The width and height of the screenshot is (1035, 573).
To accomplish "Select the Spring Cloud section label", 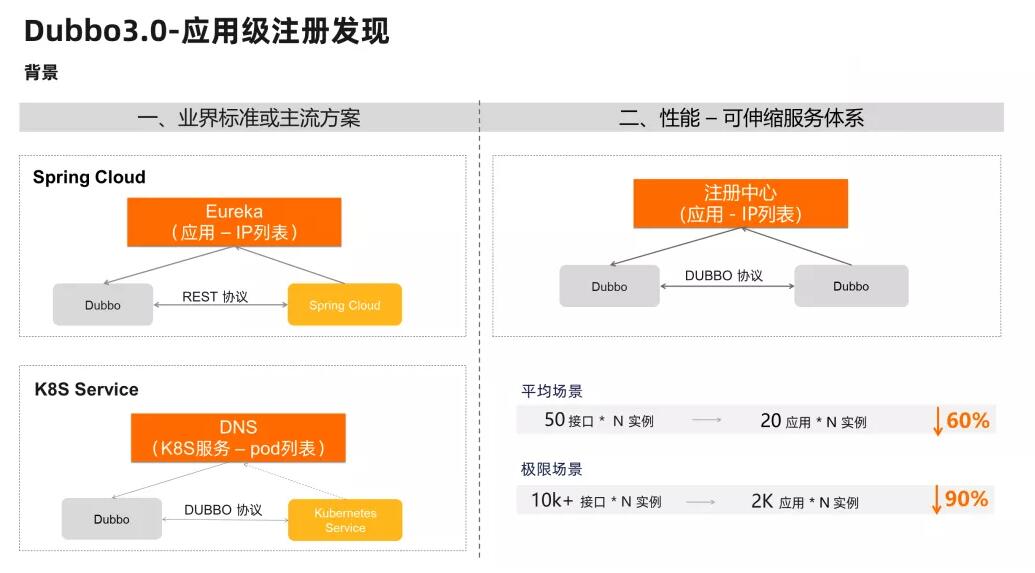I will (x=89, y=177).
